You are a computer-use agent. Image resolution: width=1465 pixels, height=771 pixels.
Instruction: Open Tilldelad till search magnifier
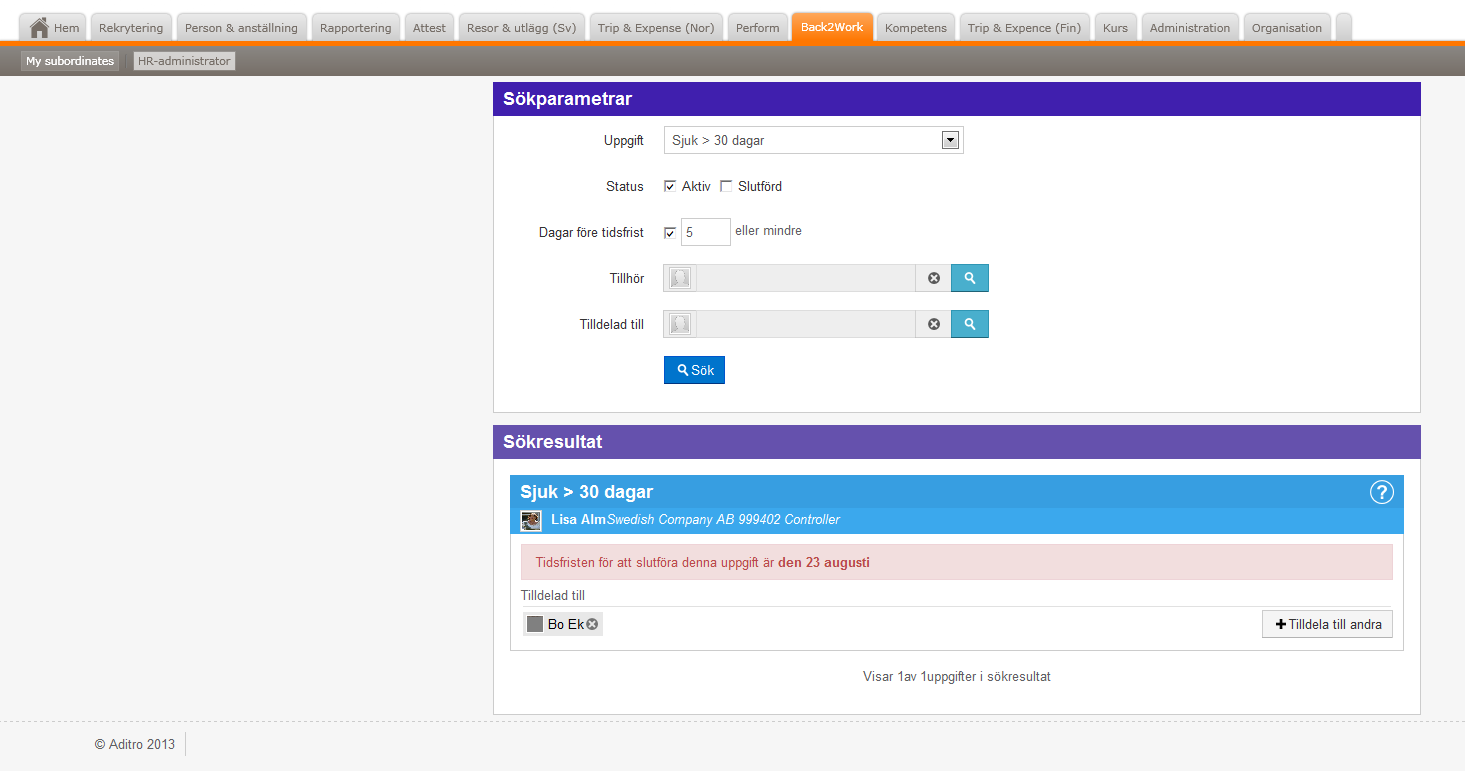click(970, 324)
